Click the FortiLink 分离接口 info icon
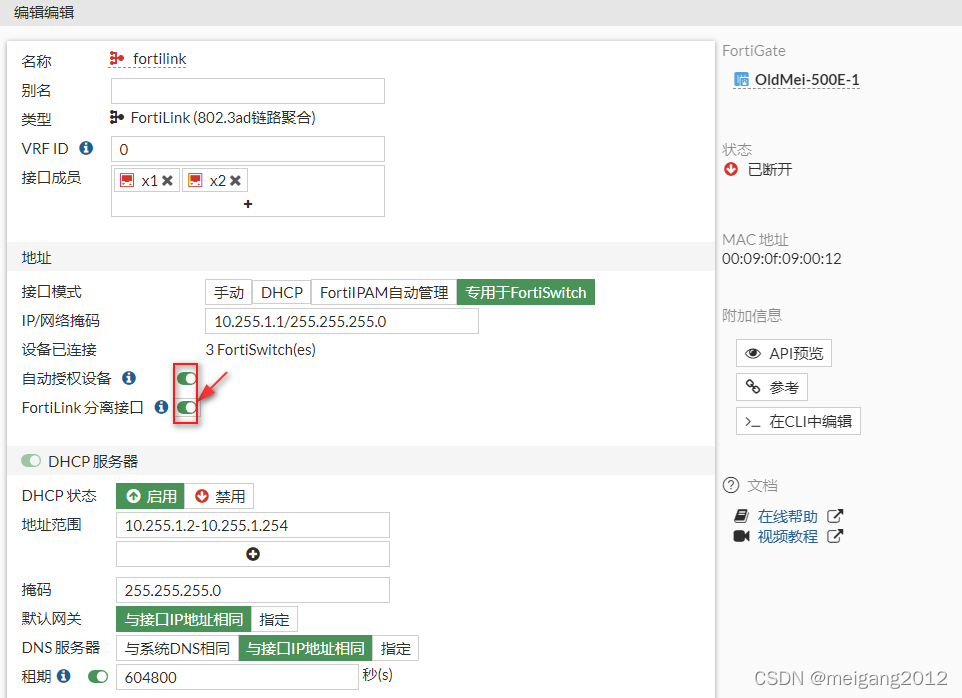 point(161,407)
